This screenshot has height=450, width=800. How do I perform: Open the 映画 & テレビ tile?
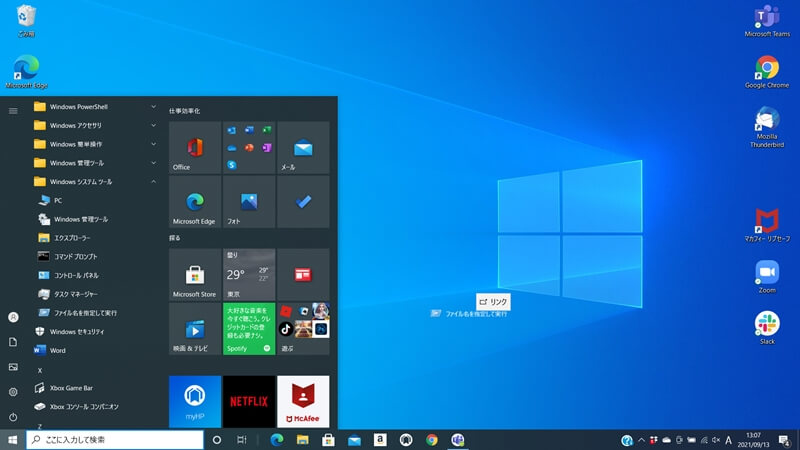tap(195, 329)
